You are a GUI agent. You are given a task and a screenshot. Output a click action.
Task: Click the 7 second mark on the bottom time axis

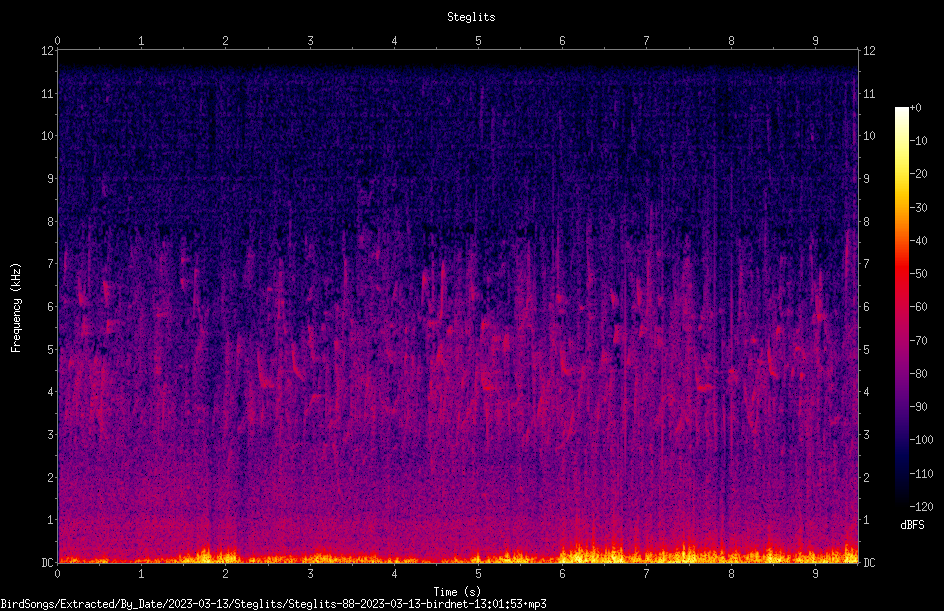pos(646,574)
